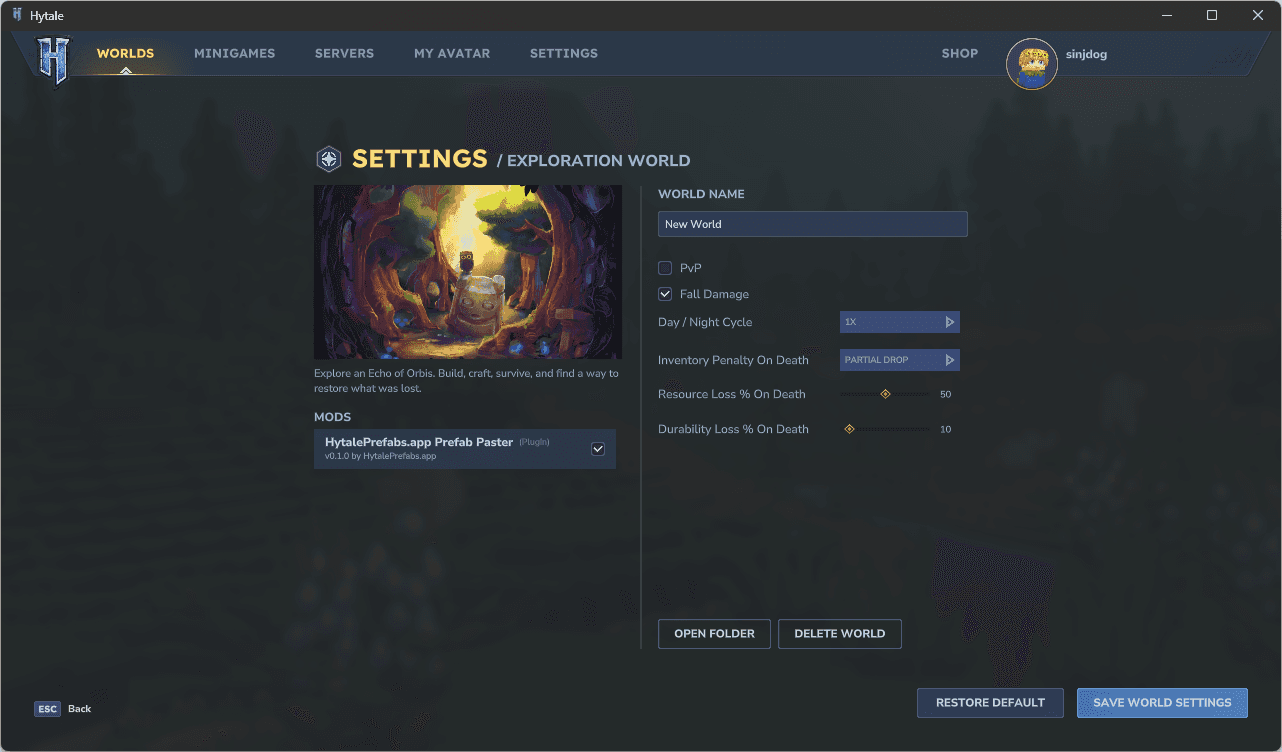Adjust the Resource Loss % On Death slider

coord(885,394)
